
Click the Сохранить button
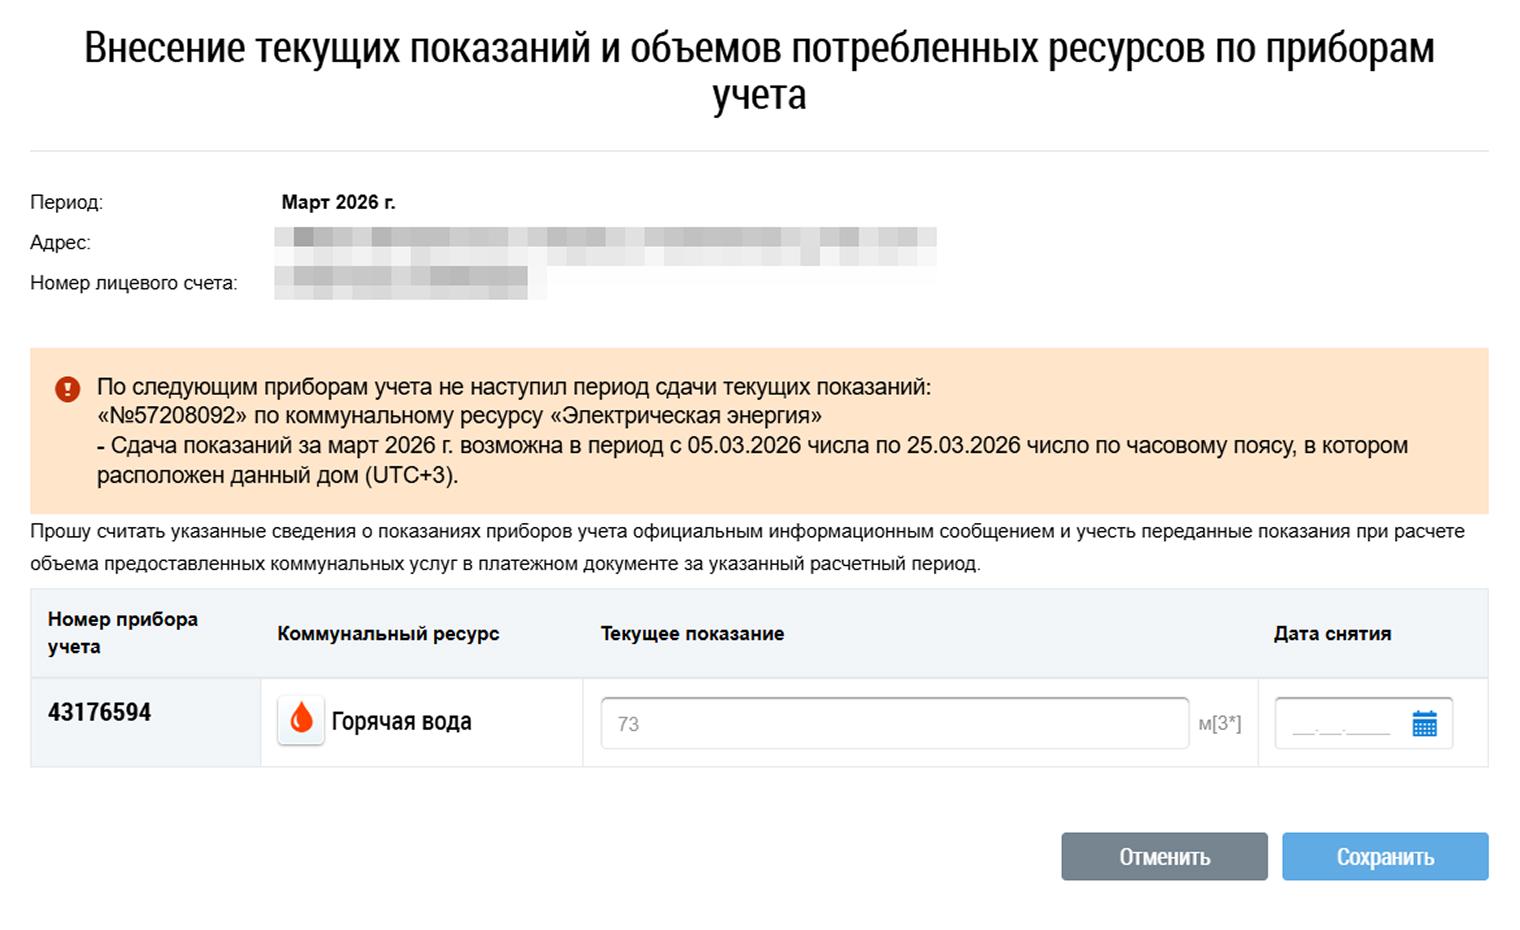tap(1385, 857)
